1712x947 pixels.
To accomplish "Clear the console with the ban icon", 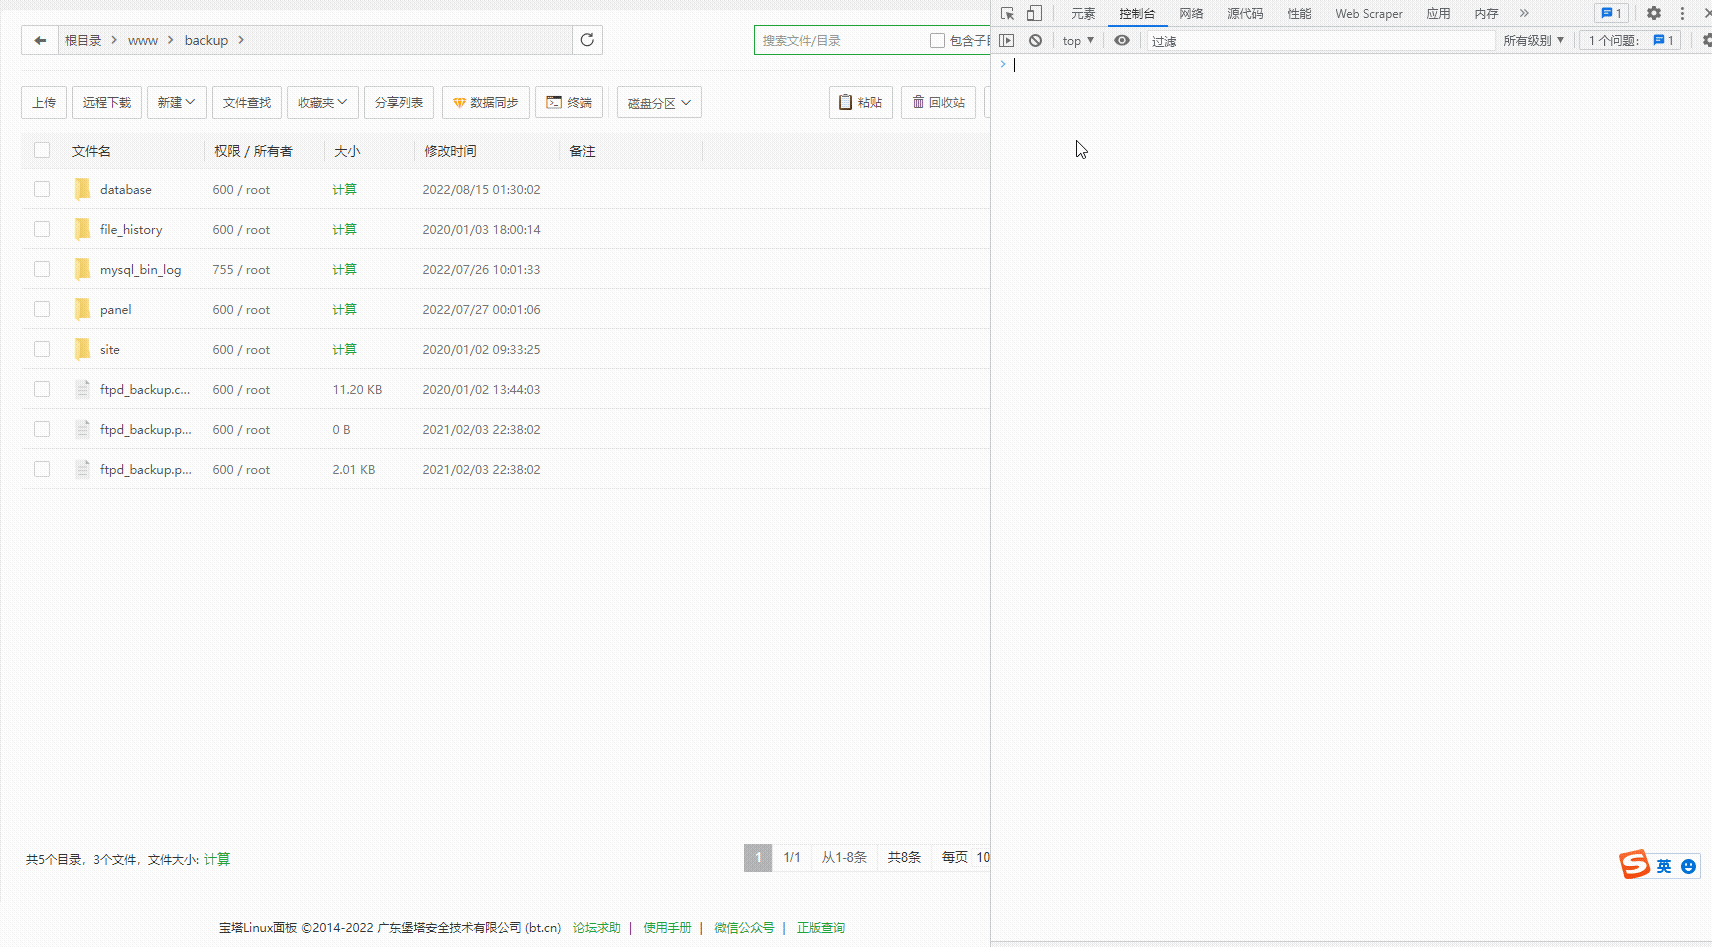I will (1035, 41).
